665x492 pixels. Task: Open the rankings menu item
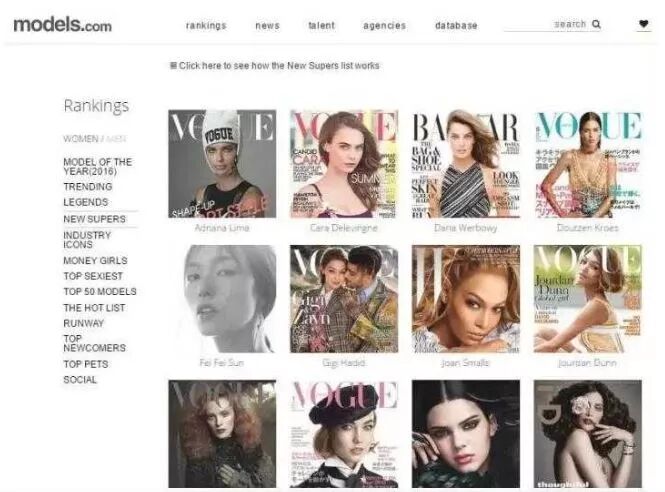point(206,25)
